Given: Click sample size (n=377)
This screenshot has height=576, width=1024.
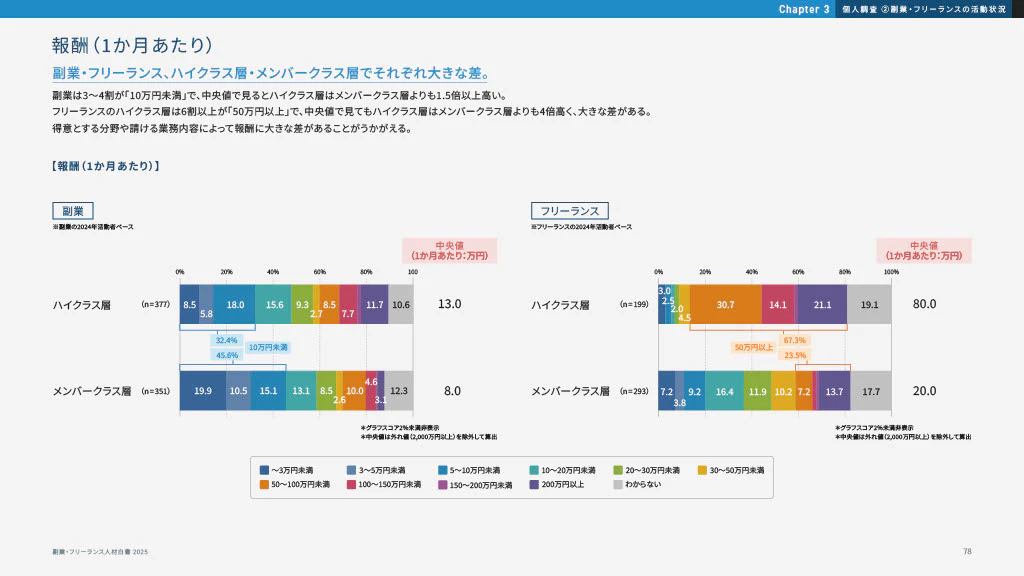Looking at the screenshot, I should [x=155, y=304].
